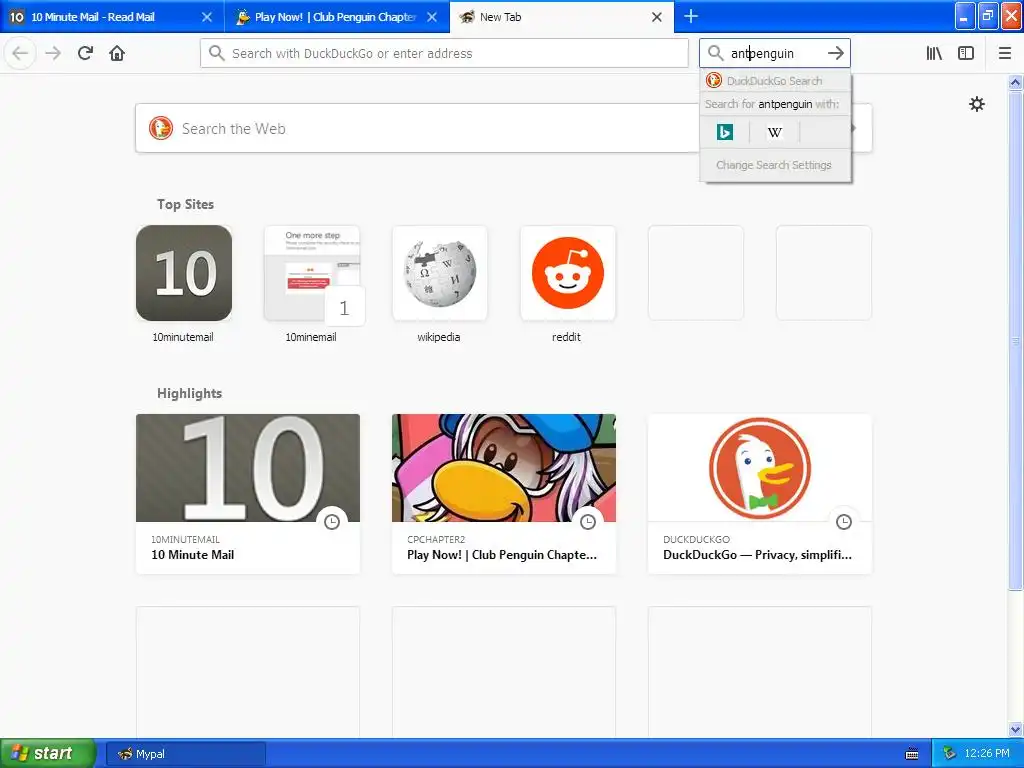The height and width of the screenshot is (768, 1024).
Task: Click history clock icon on DuckDuckGo card
Action: (844, 521)
